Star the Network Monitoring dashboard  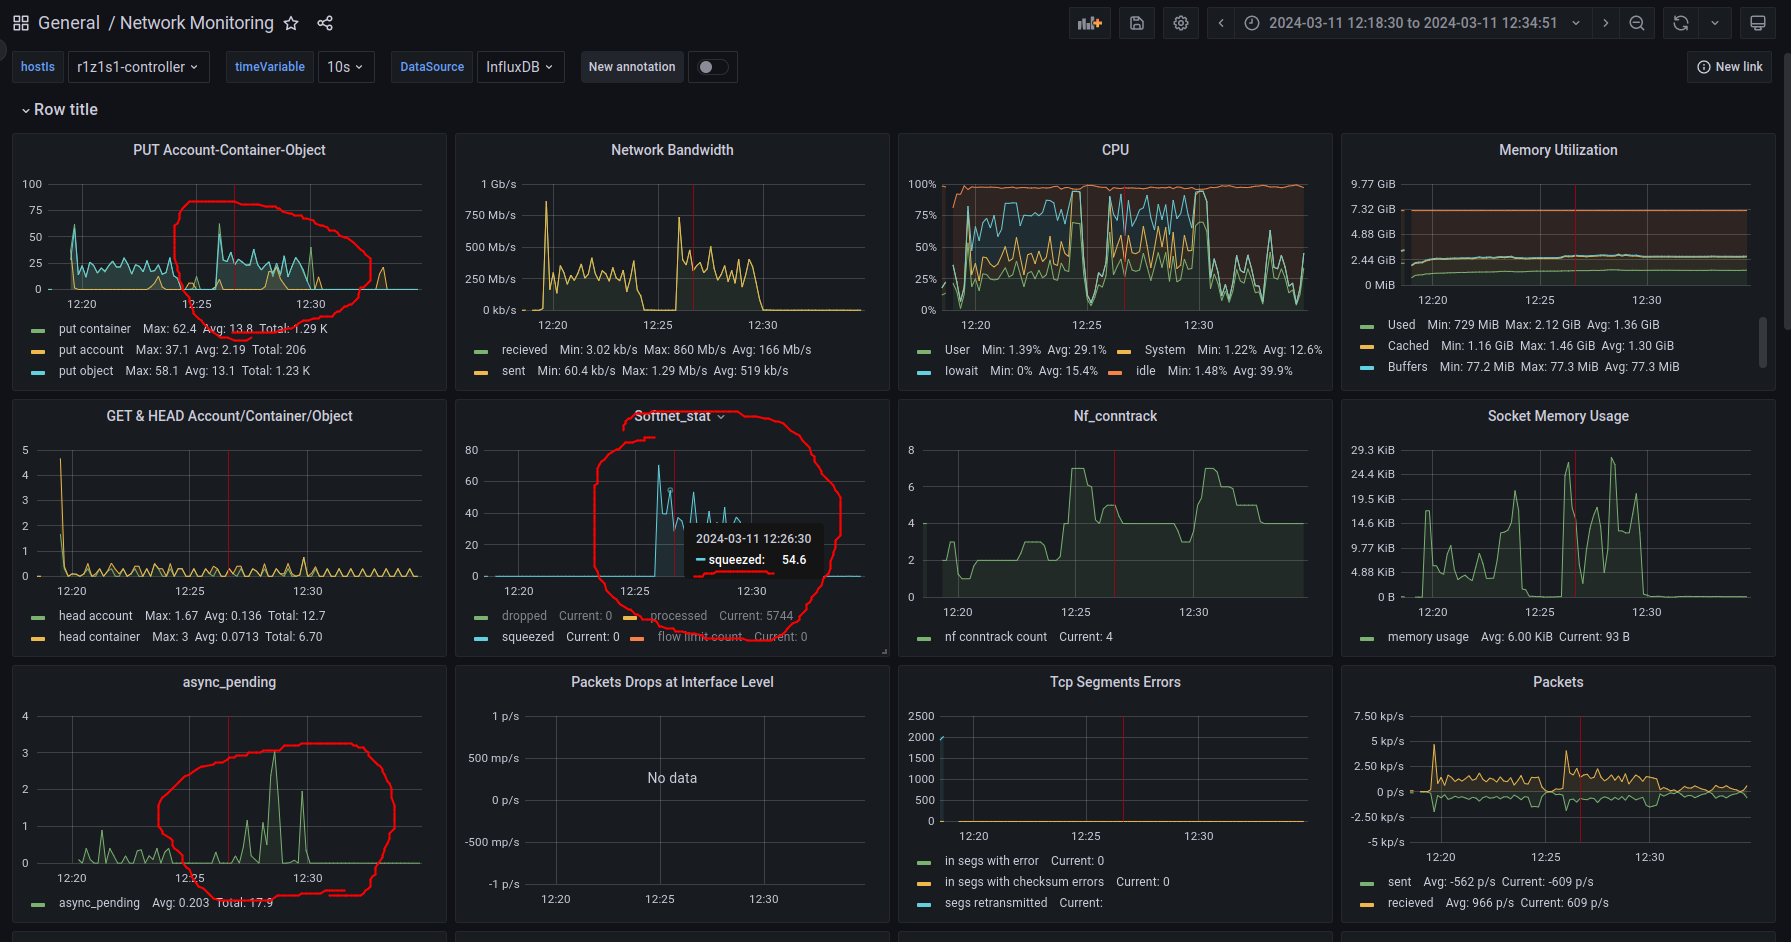(291, 23)
